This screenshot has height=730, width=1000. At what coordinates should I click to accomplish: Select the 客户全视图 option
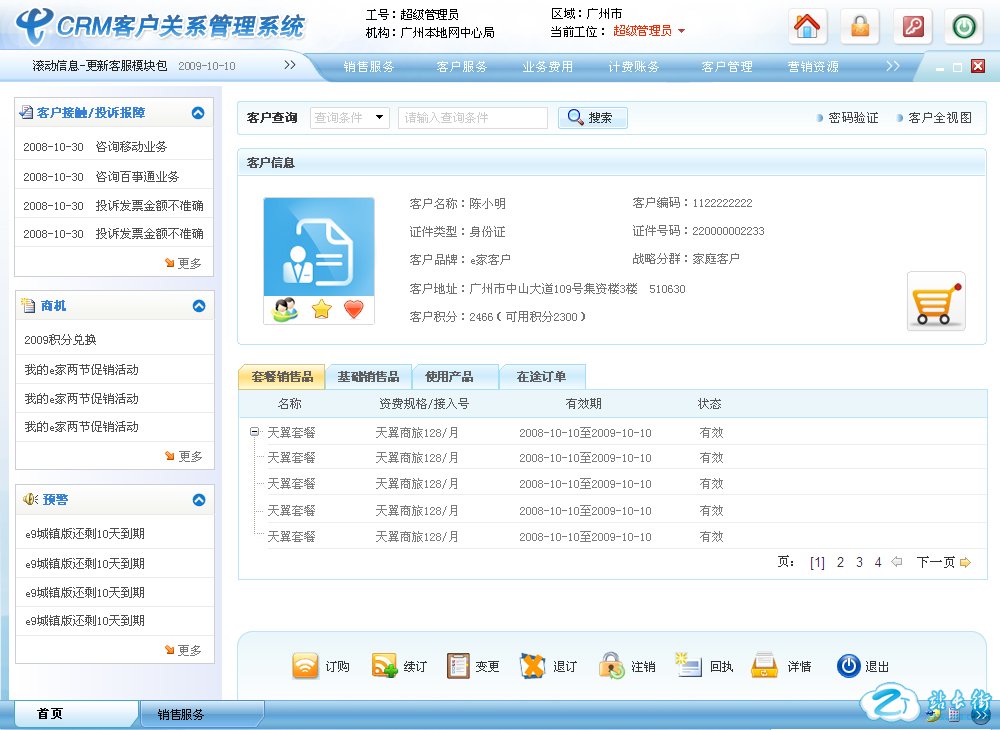coord(939,118)
